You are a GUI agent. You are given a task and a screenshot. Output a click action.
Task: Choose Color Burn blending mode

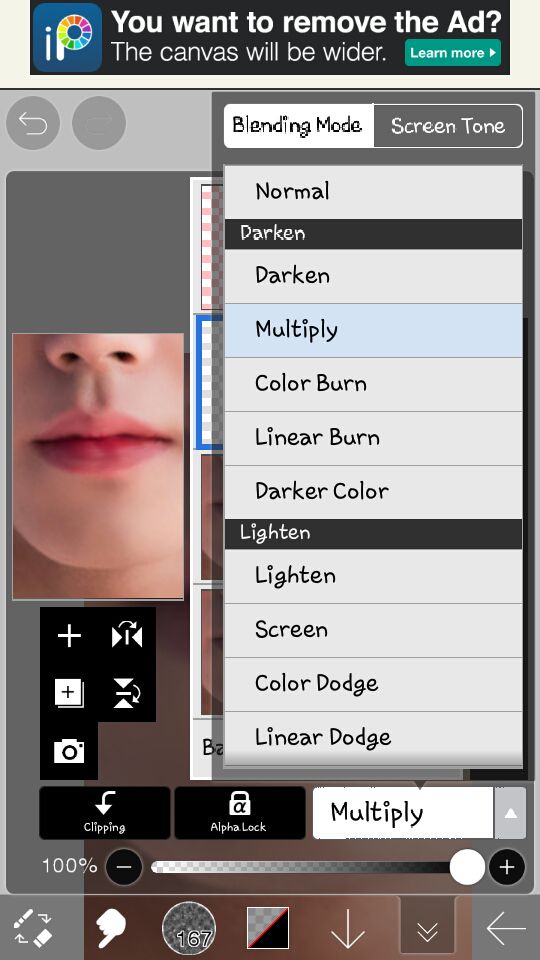pos(373,384)
